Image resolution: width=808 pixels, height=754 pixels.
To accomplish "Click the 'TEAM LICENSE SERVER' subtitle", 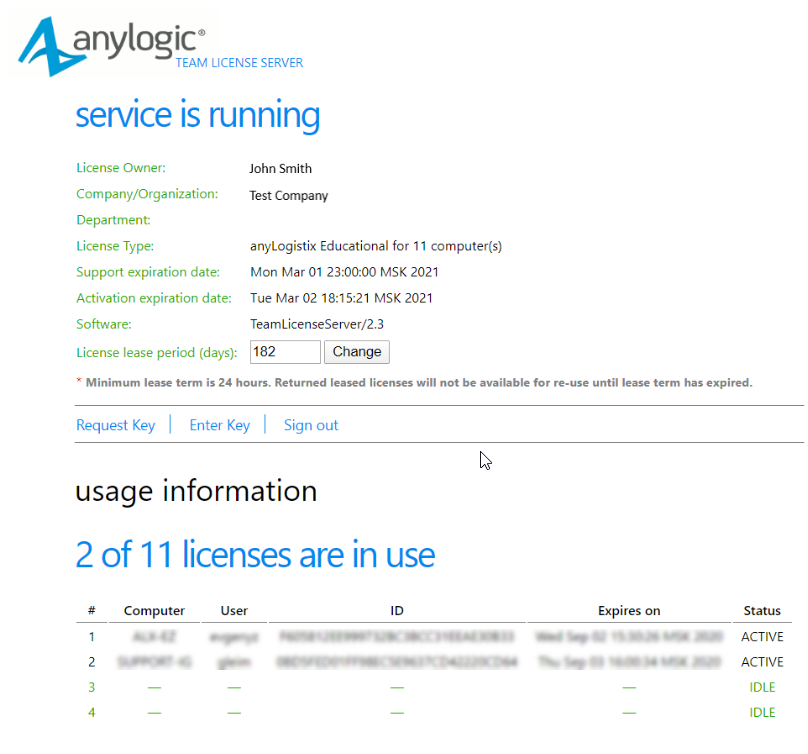I will 239,63.
